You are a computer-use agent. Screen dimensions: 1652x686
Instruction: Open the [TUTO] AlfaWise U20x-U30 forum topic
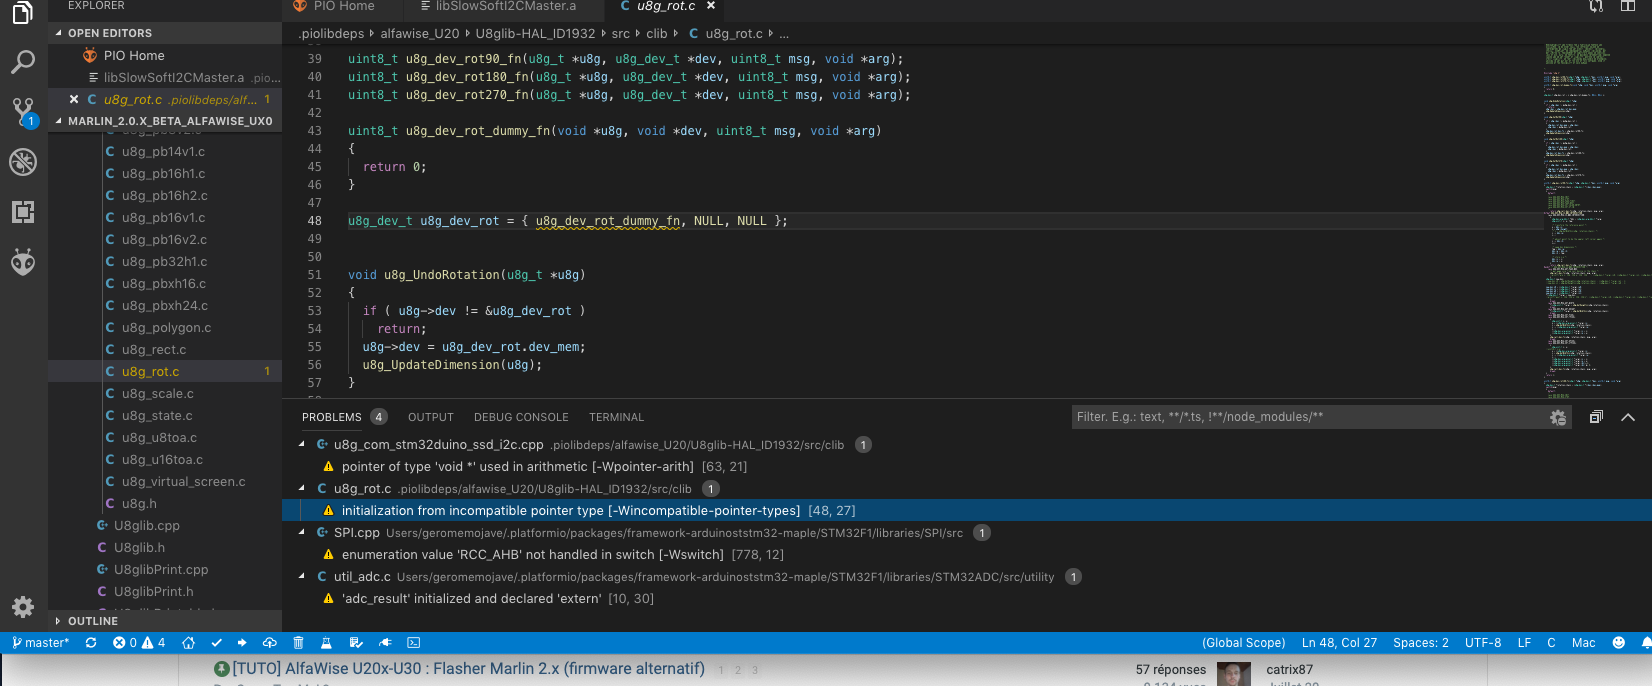[x=468, y=668]
